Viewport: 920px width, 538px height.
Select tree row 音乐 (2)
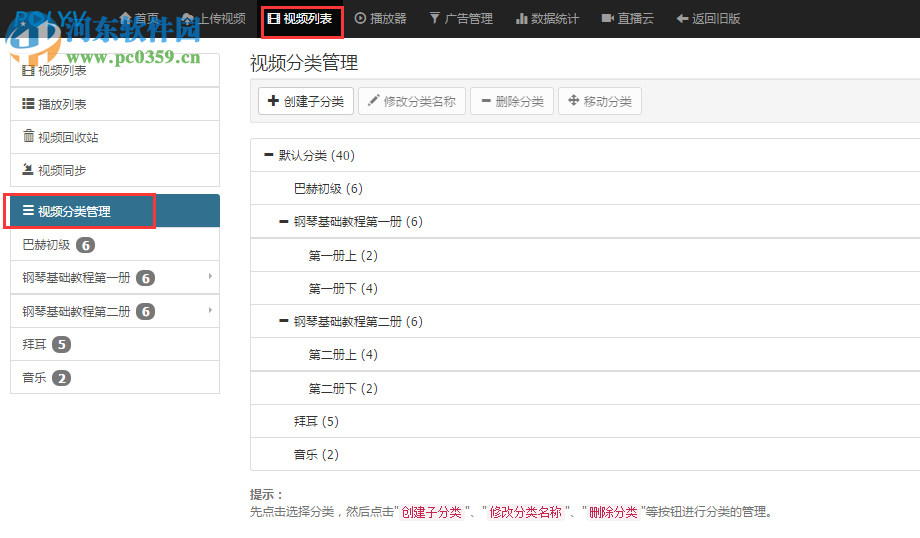click(585, 454)
